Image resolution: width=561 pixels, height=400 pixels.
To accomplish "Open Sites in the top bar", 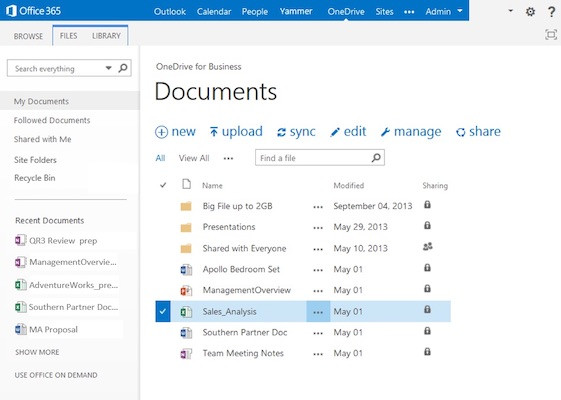I will coord(384,11).
